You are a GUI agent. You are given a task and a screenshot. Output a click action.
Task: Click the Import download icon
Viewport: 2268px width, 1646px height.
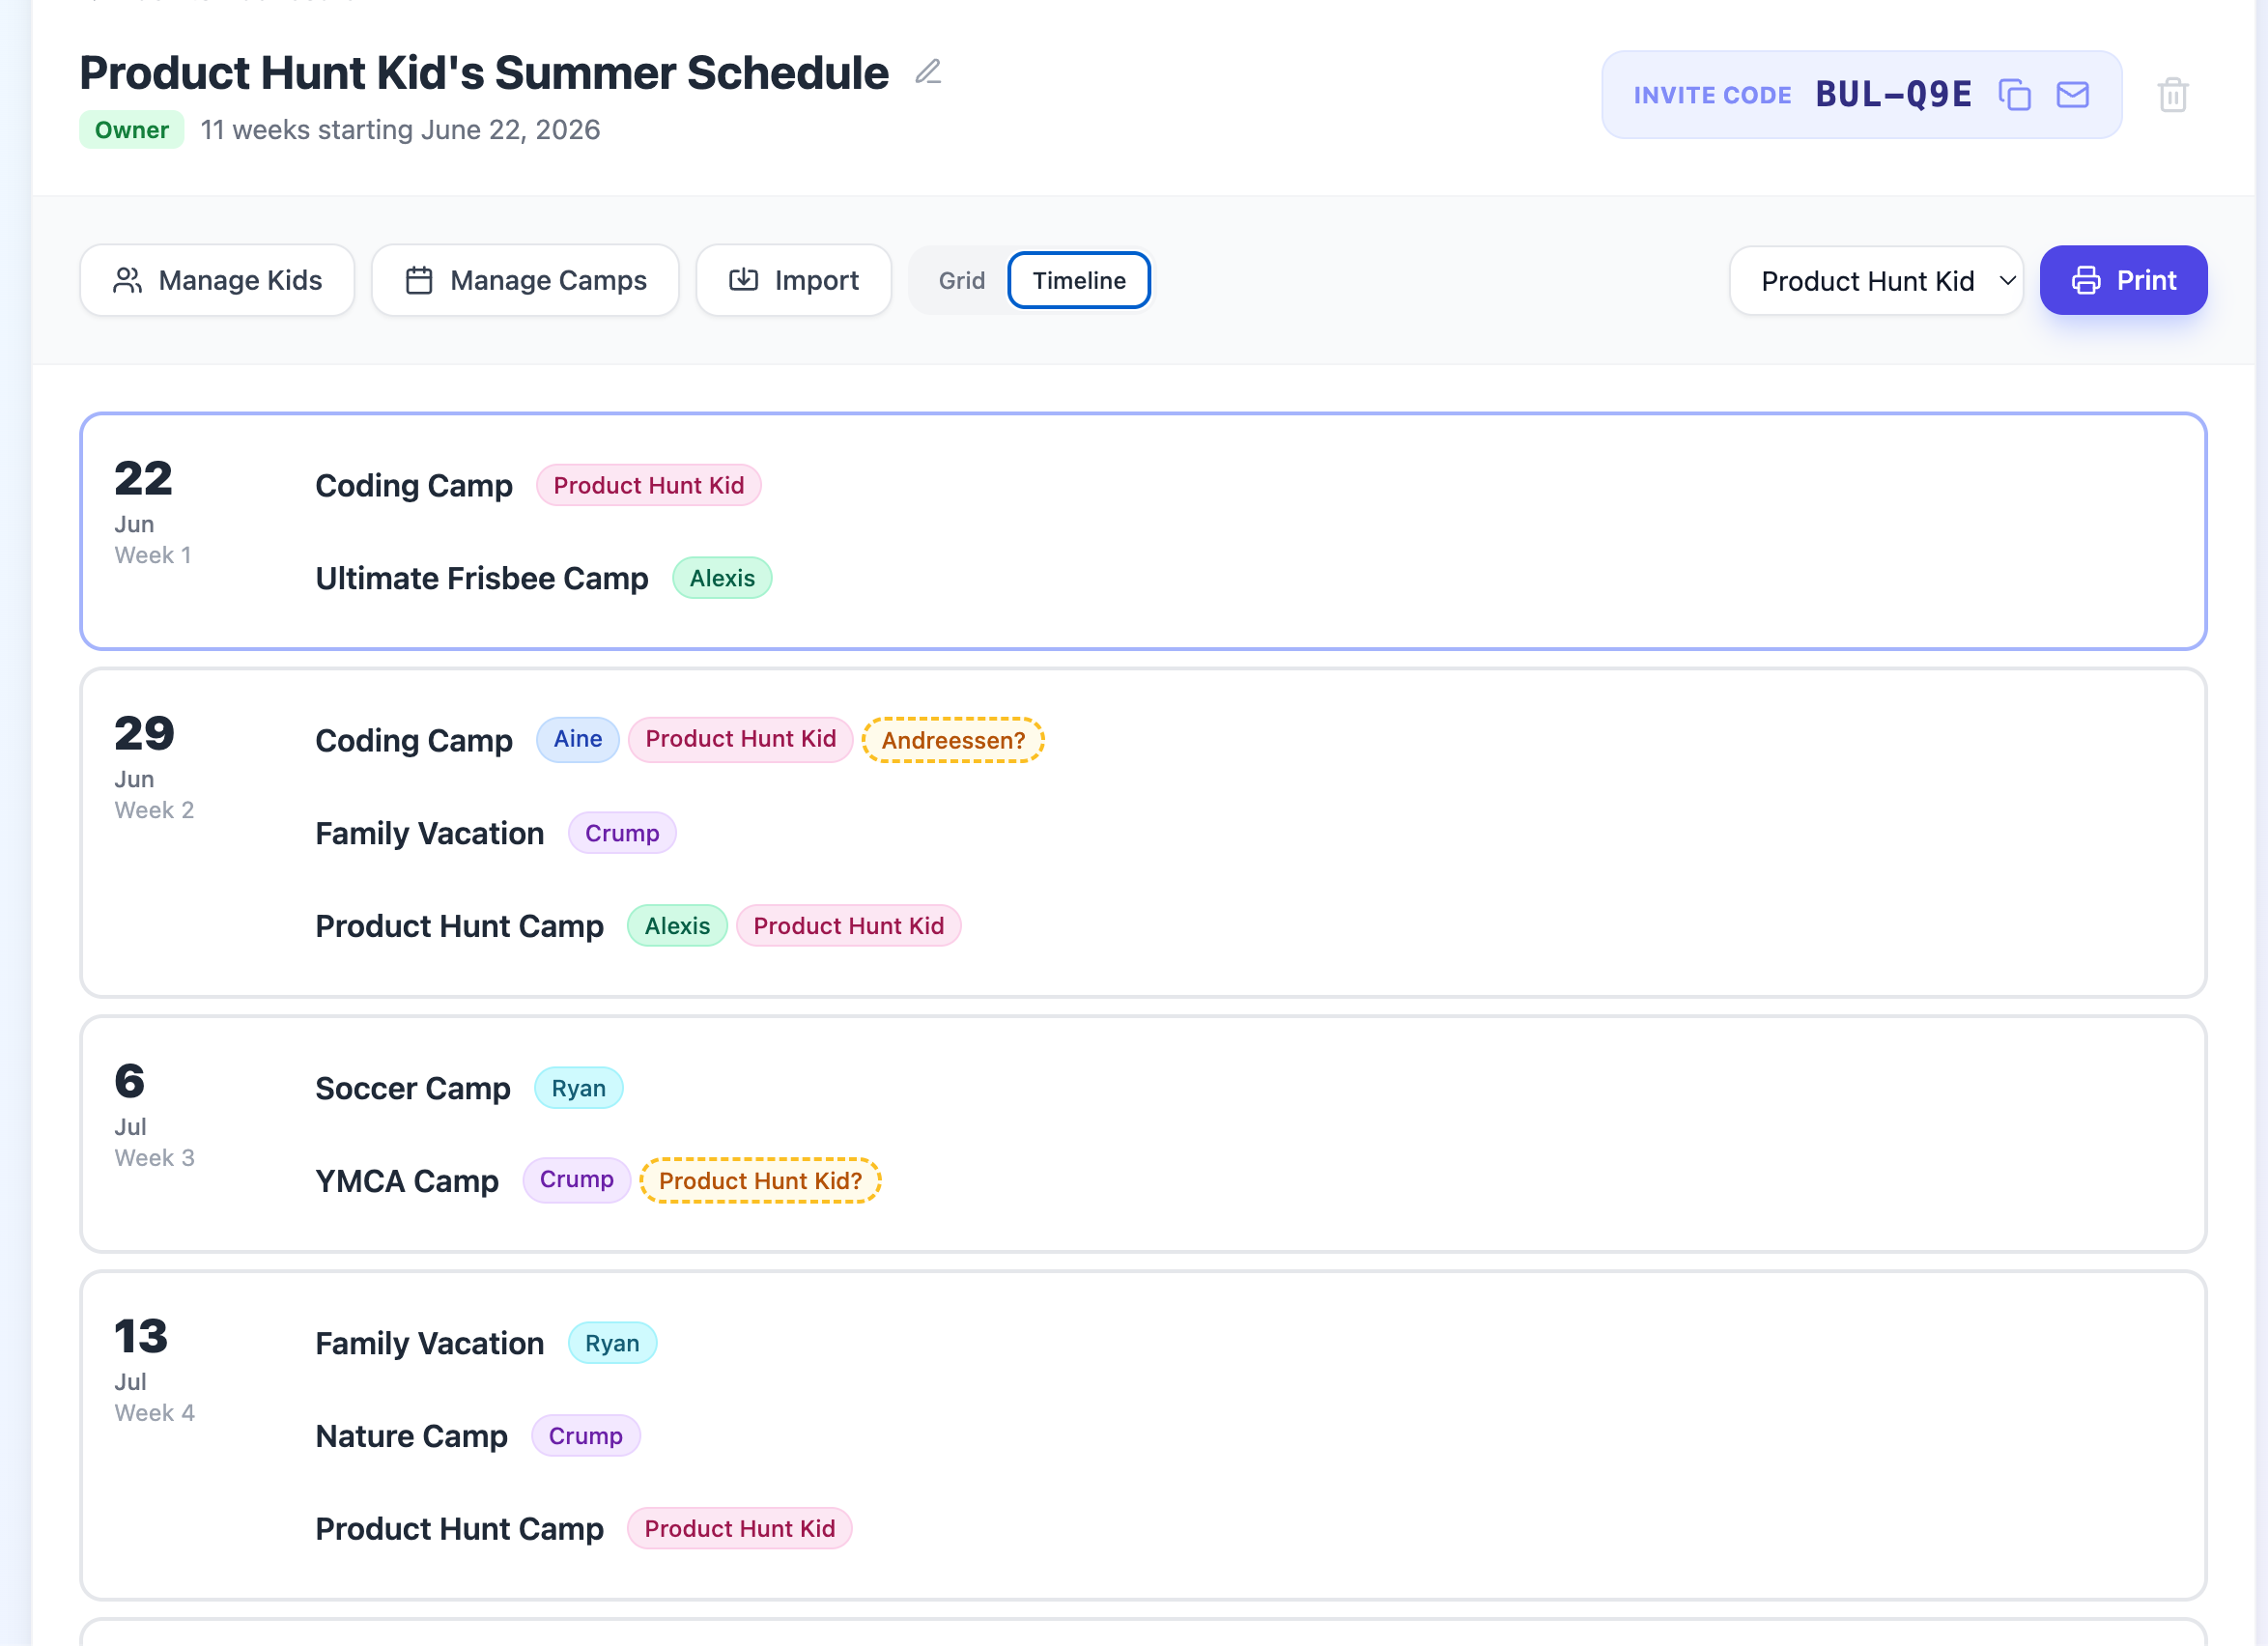click(743, 280)
